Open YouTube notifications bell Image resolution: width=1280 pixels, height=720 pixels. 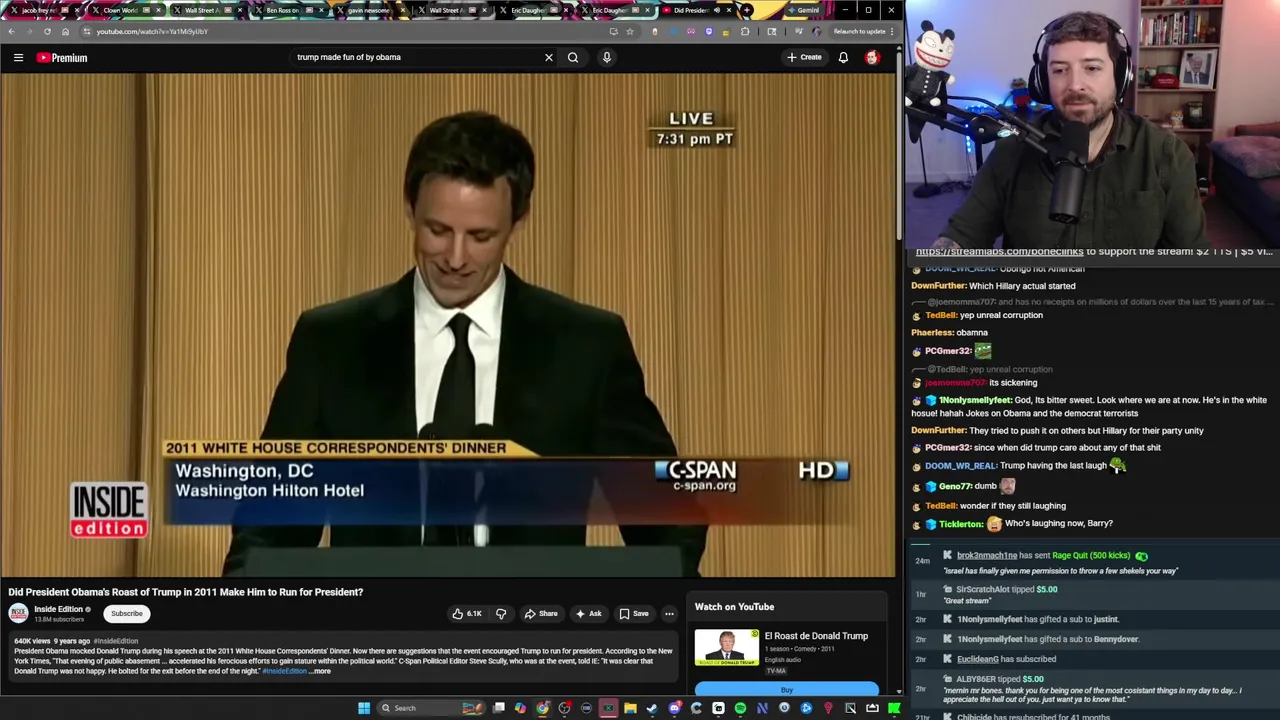(843, 57)
